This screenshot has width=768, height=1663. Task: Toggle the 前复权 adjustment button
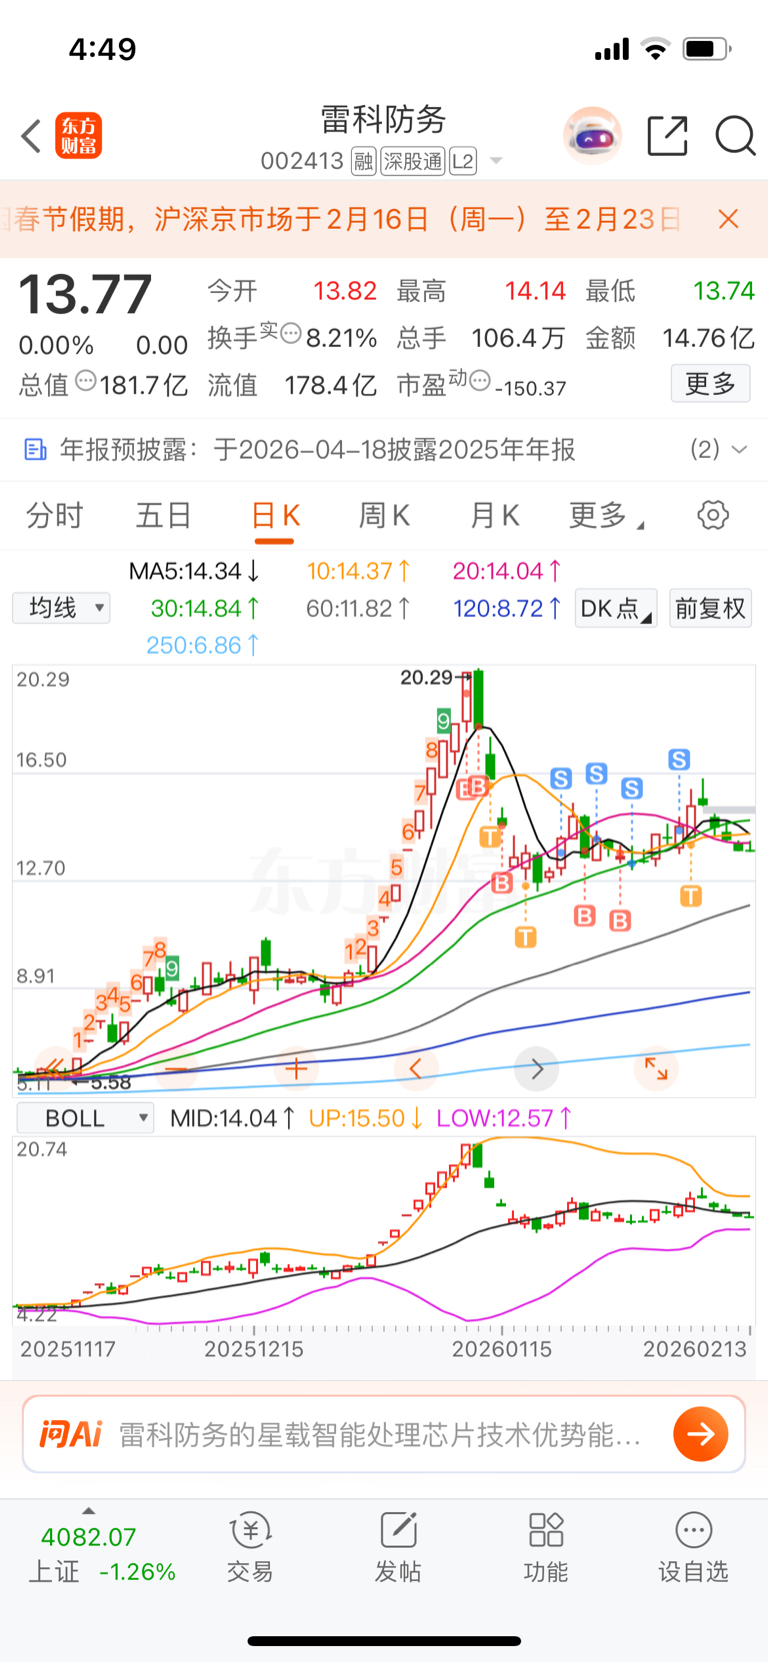pos(710,608)
